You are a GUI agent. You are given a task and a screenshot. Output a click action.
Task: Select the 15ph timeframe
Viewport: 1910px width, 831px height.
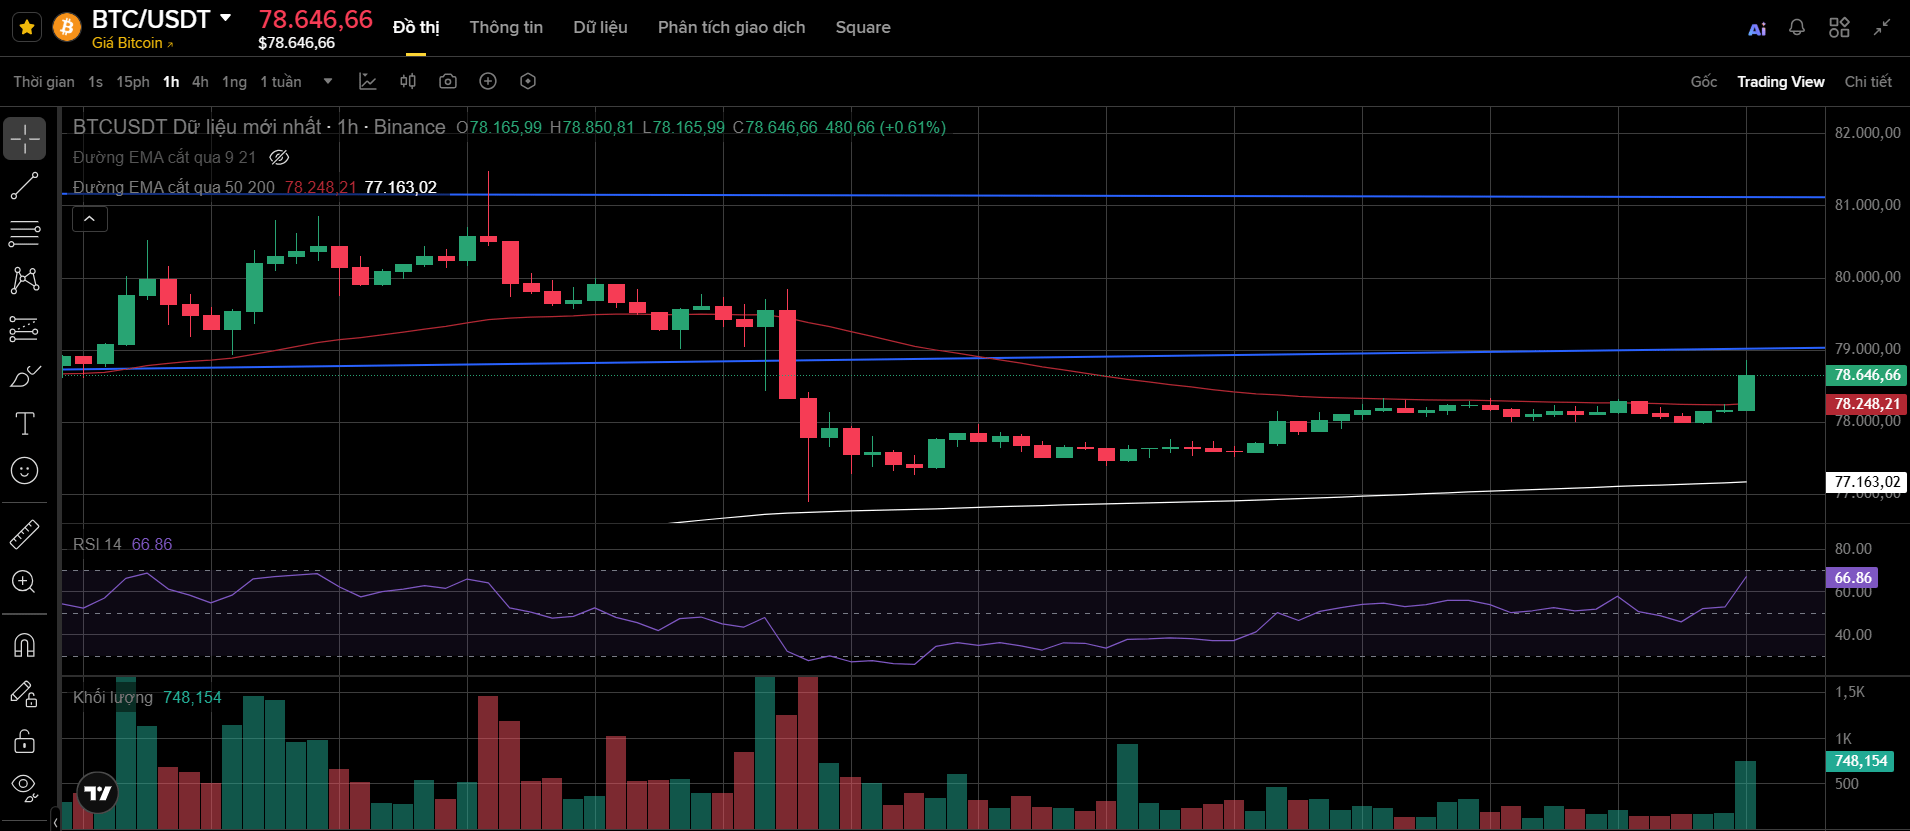pyautogui.click(x=132, y=82)
